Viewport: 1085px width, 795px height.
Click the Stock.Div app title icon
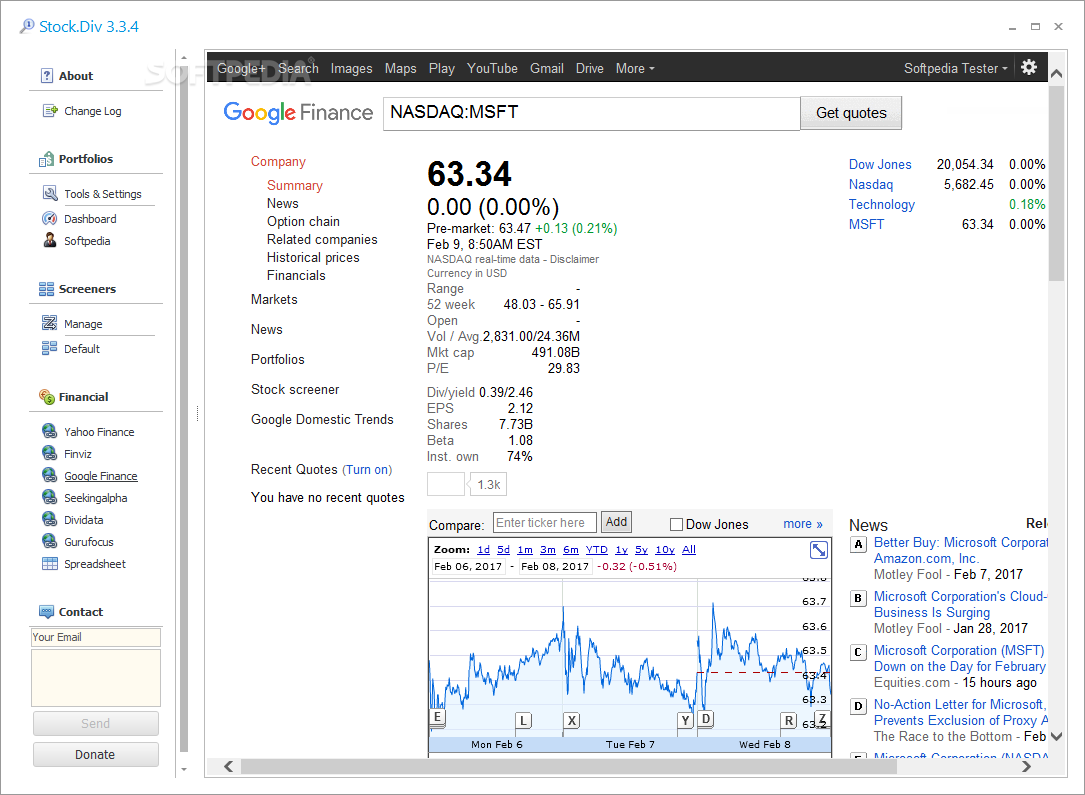27,26
